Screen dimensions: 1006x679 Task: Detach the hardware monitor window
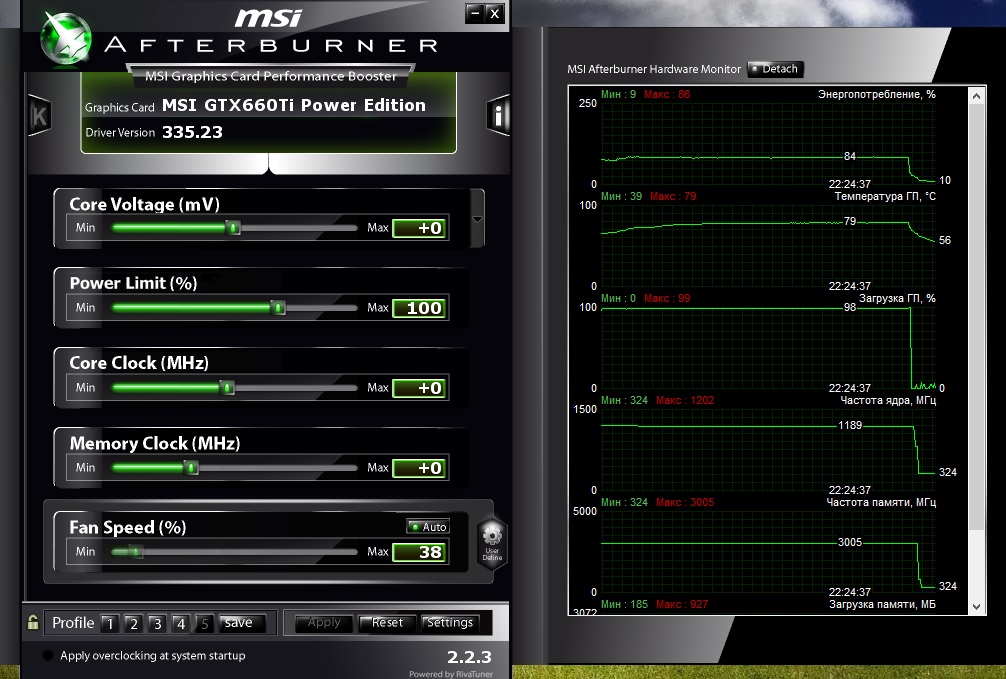775,69
